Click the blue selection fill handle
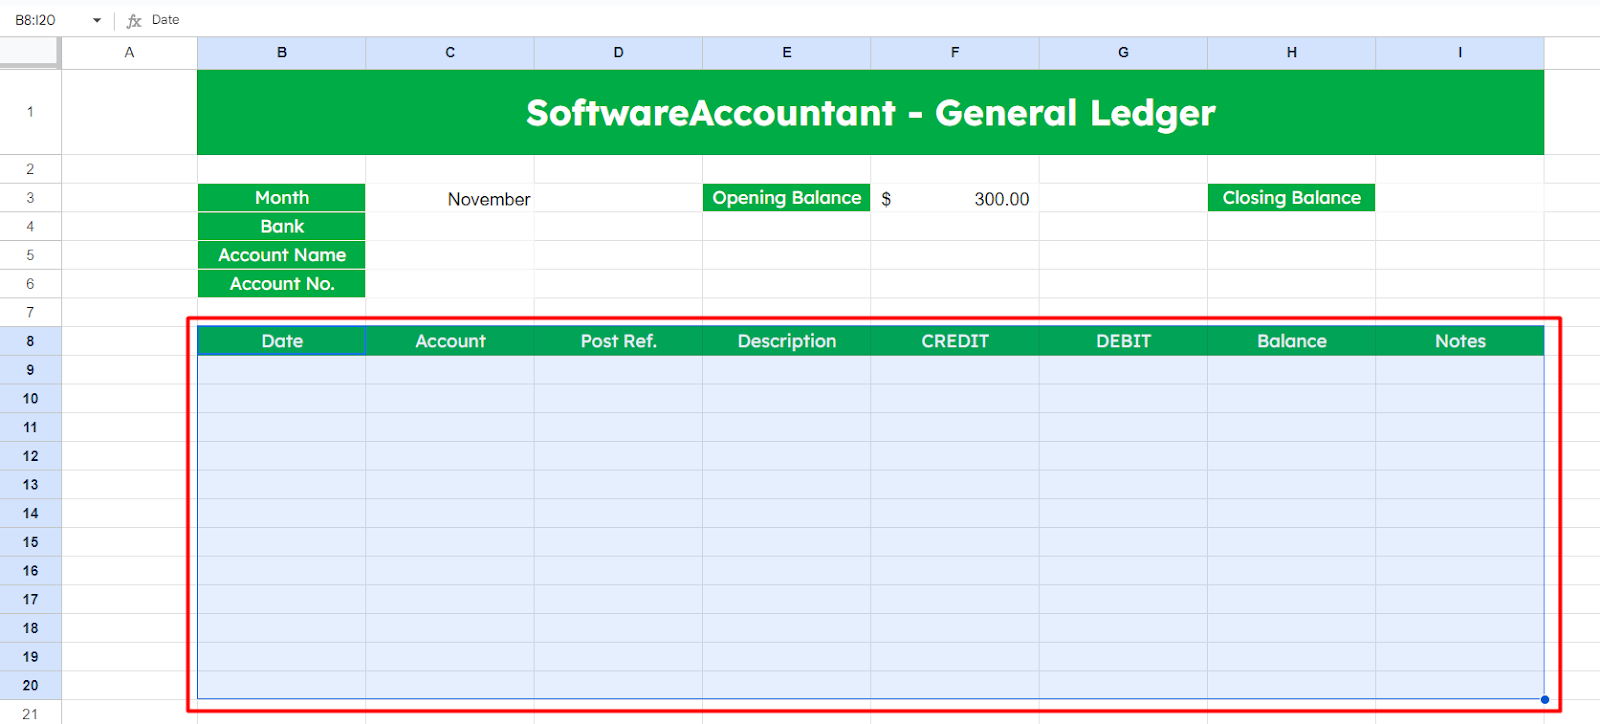 pyautogui.click(x=1545, y=699)
